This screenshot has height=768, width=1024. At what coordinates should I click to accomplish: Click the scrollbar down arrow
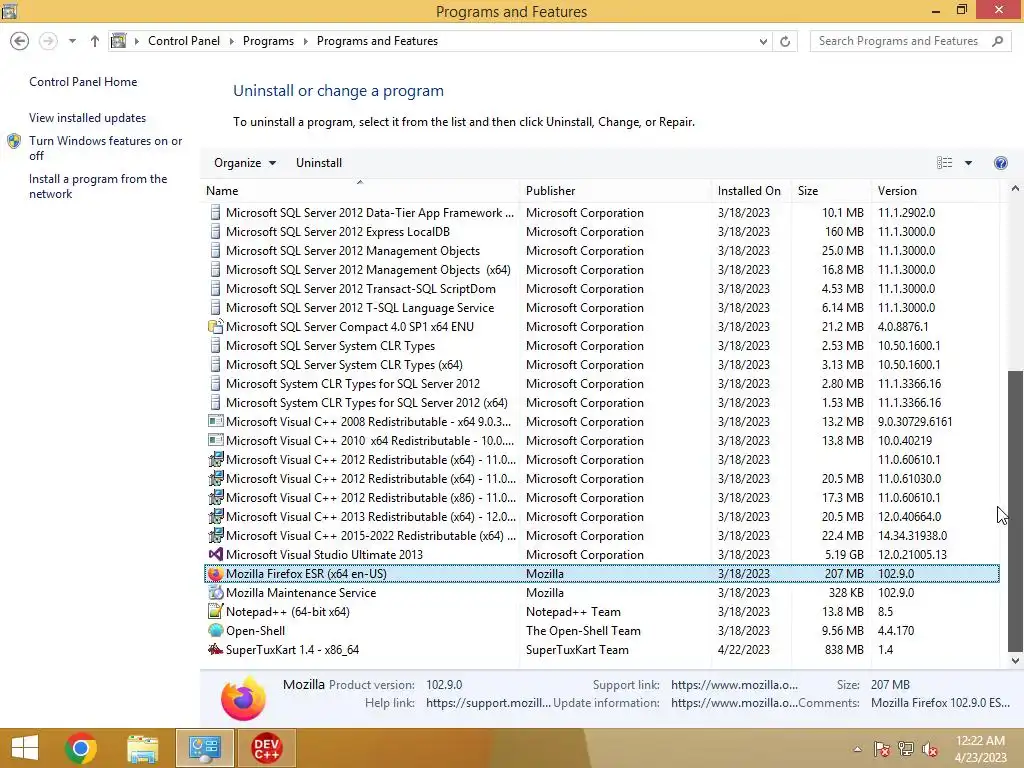click(x=1015, y=660)
